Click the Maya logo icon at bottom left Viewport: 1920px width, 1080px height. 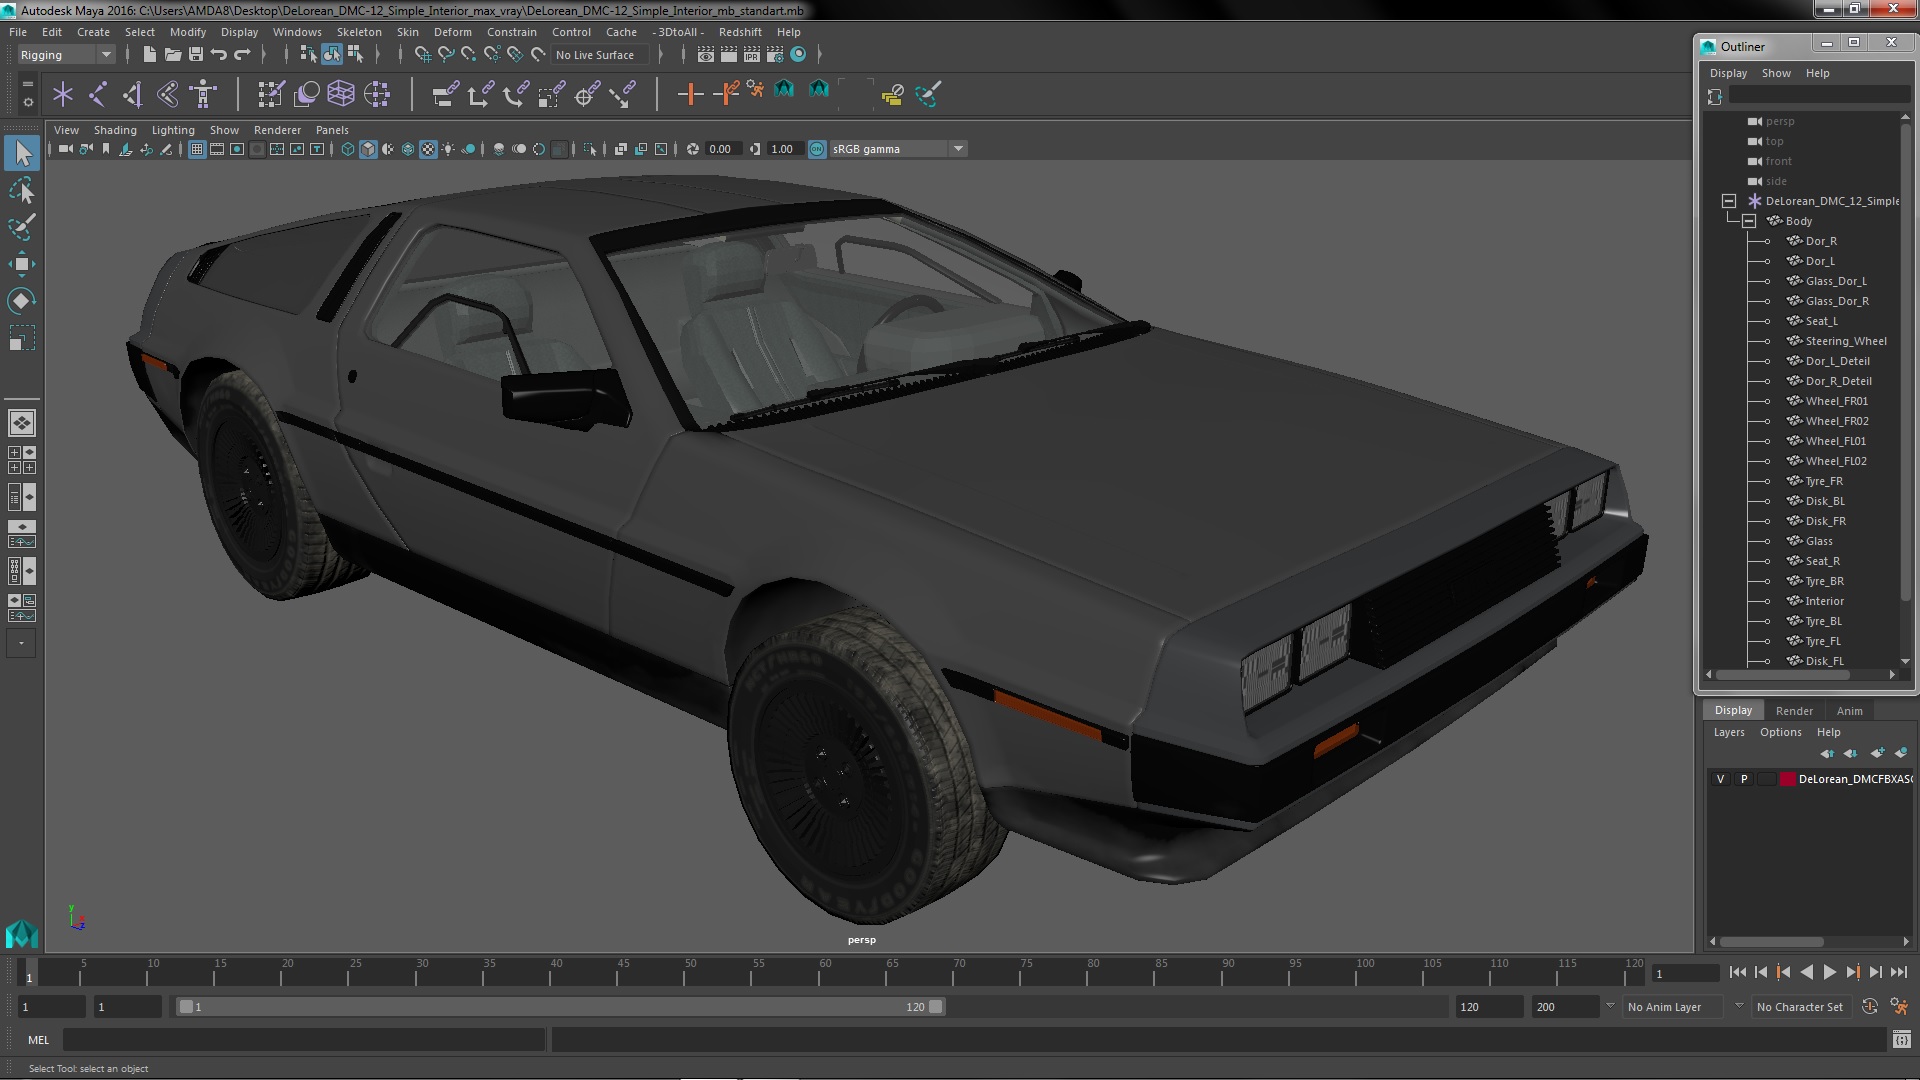(x=22, y=934)
